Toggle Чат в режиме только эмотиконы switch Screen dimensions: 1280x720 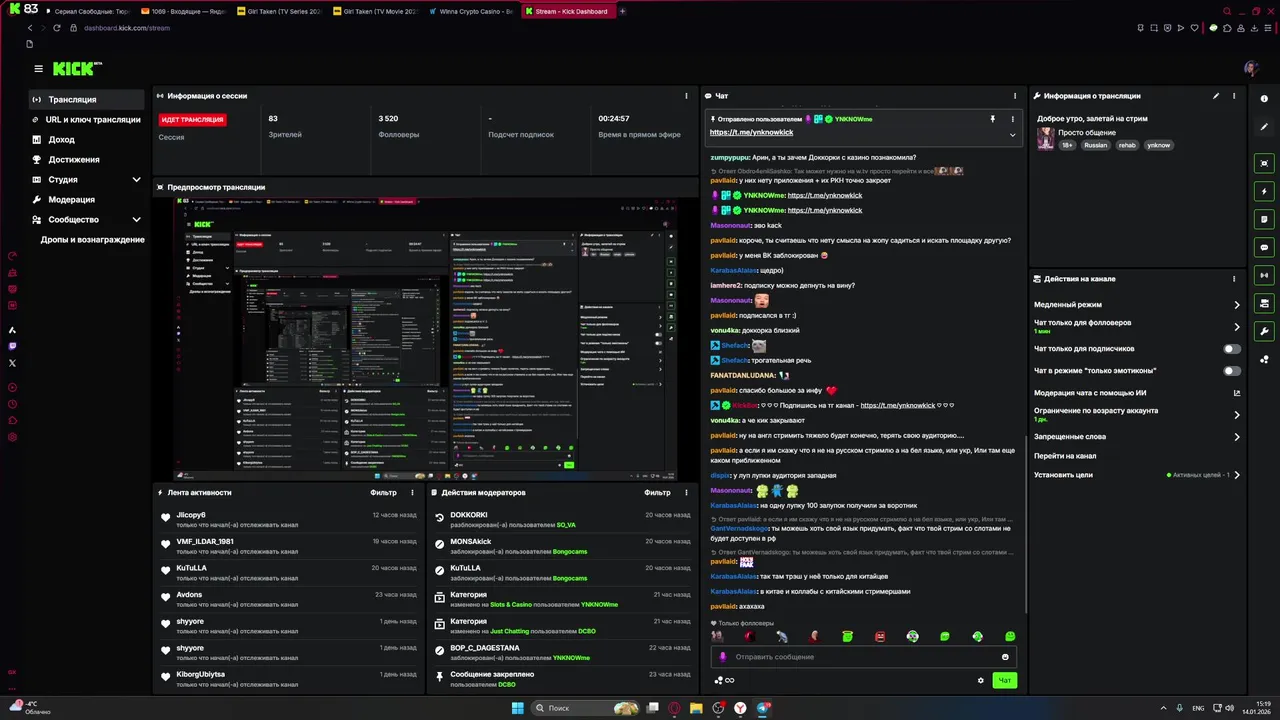(1232, 371)
